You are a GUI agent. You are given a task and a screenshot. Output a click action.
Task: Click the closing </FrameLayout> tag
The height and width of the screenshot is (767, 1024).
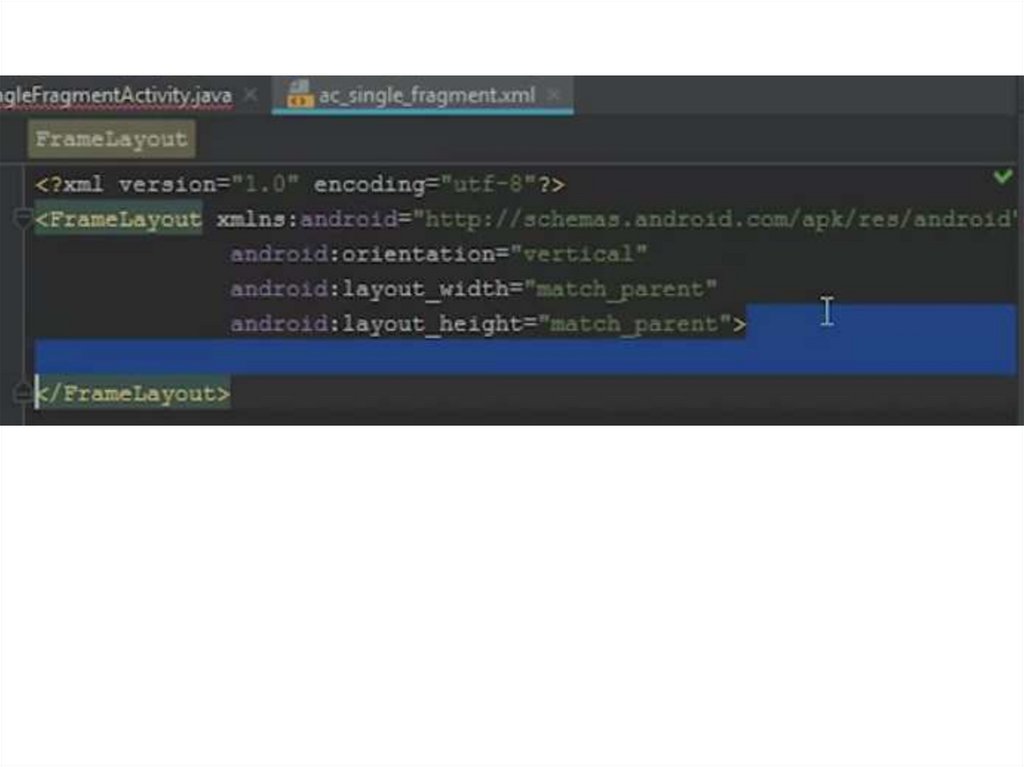133,394
